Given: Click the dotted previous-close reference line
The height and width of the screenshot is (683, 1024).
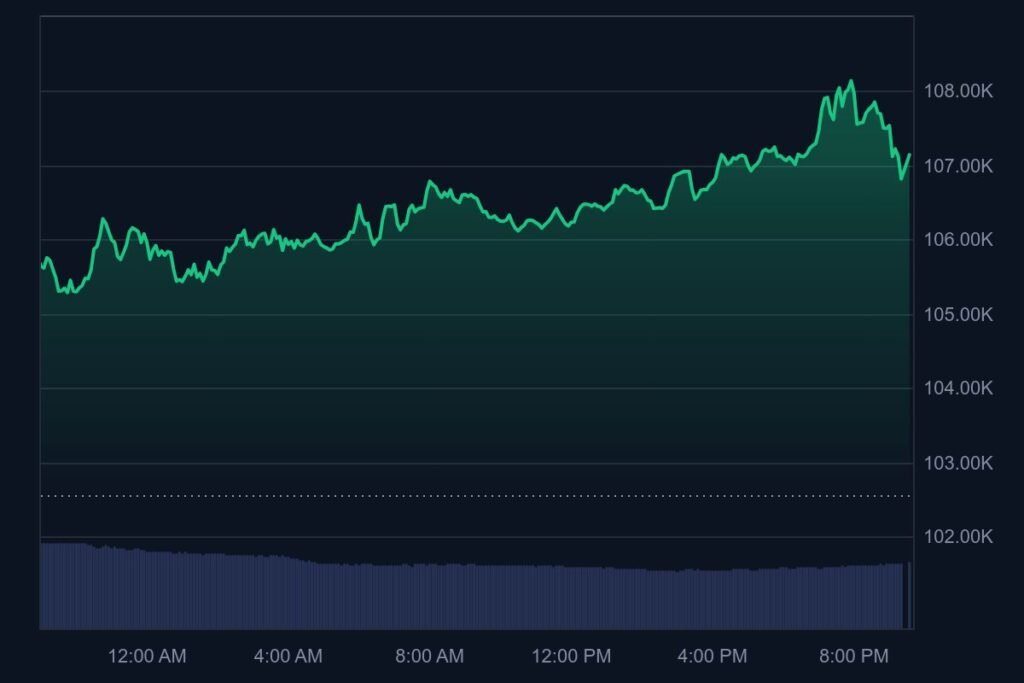Looking at the screenshot, I should tap(477, 496).
